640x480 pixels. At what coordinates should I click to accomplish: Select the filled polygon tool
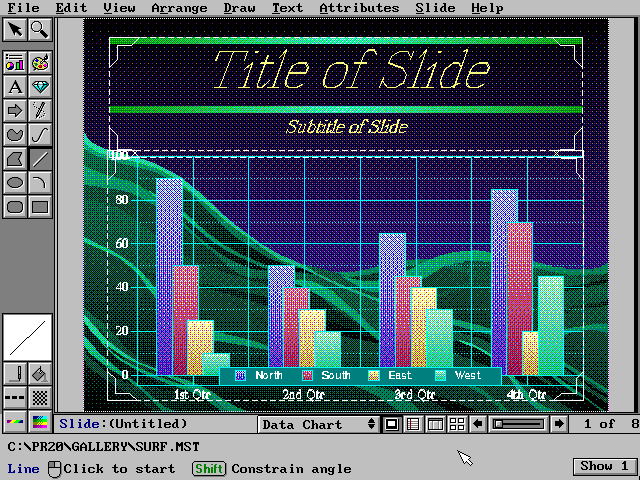[x=16, y=159]
